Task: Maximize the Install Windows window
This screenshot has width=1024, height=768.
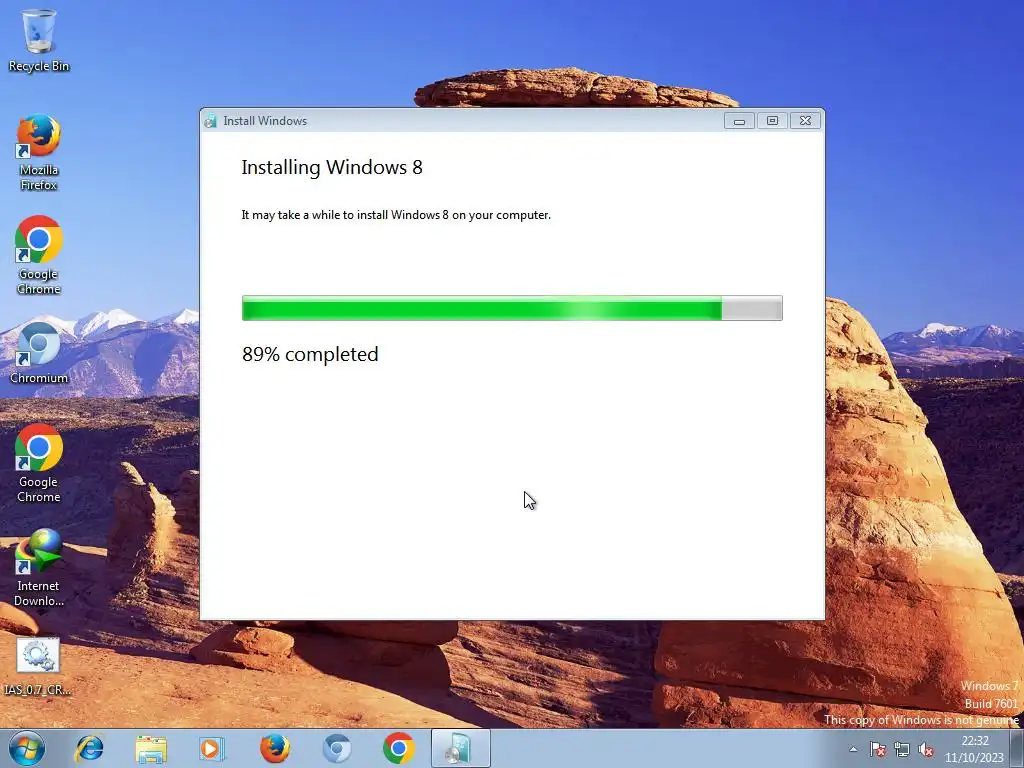Action: point(772,121)
